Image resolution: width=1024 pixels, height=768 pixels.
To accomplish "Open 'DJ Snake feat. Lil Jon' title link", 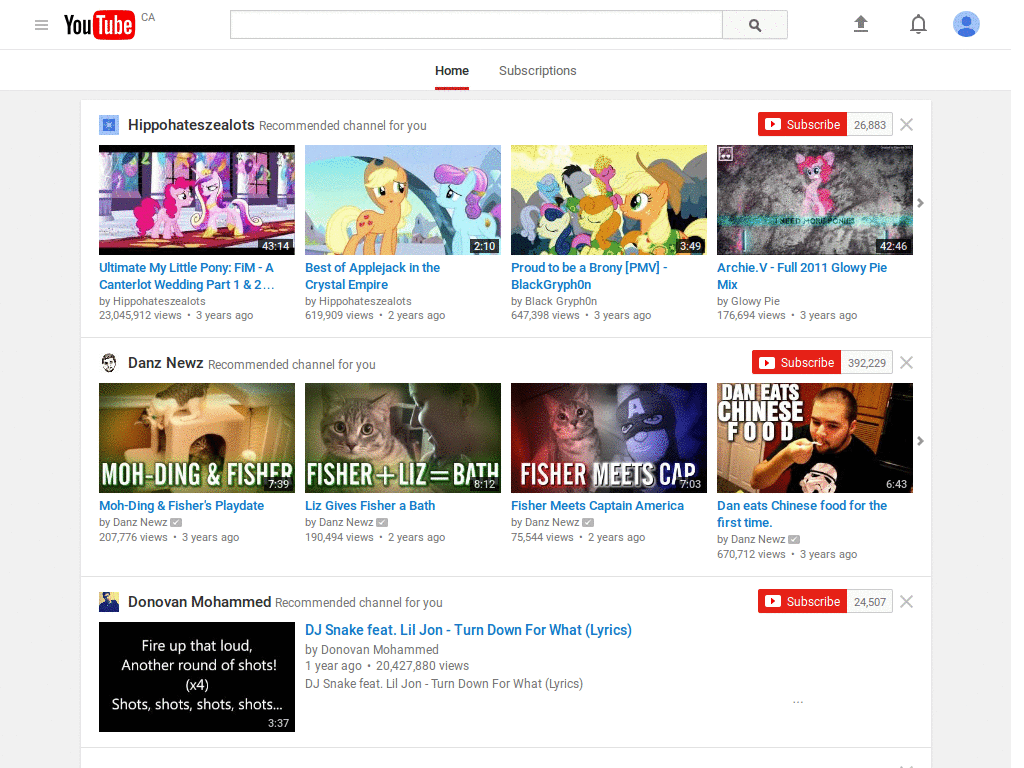I will (x=468, y=630).
